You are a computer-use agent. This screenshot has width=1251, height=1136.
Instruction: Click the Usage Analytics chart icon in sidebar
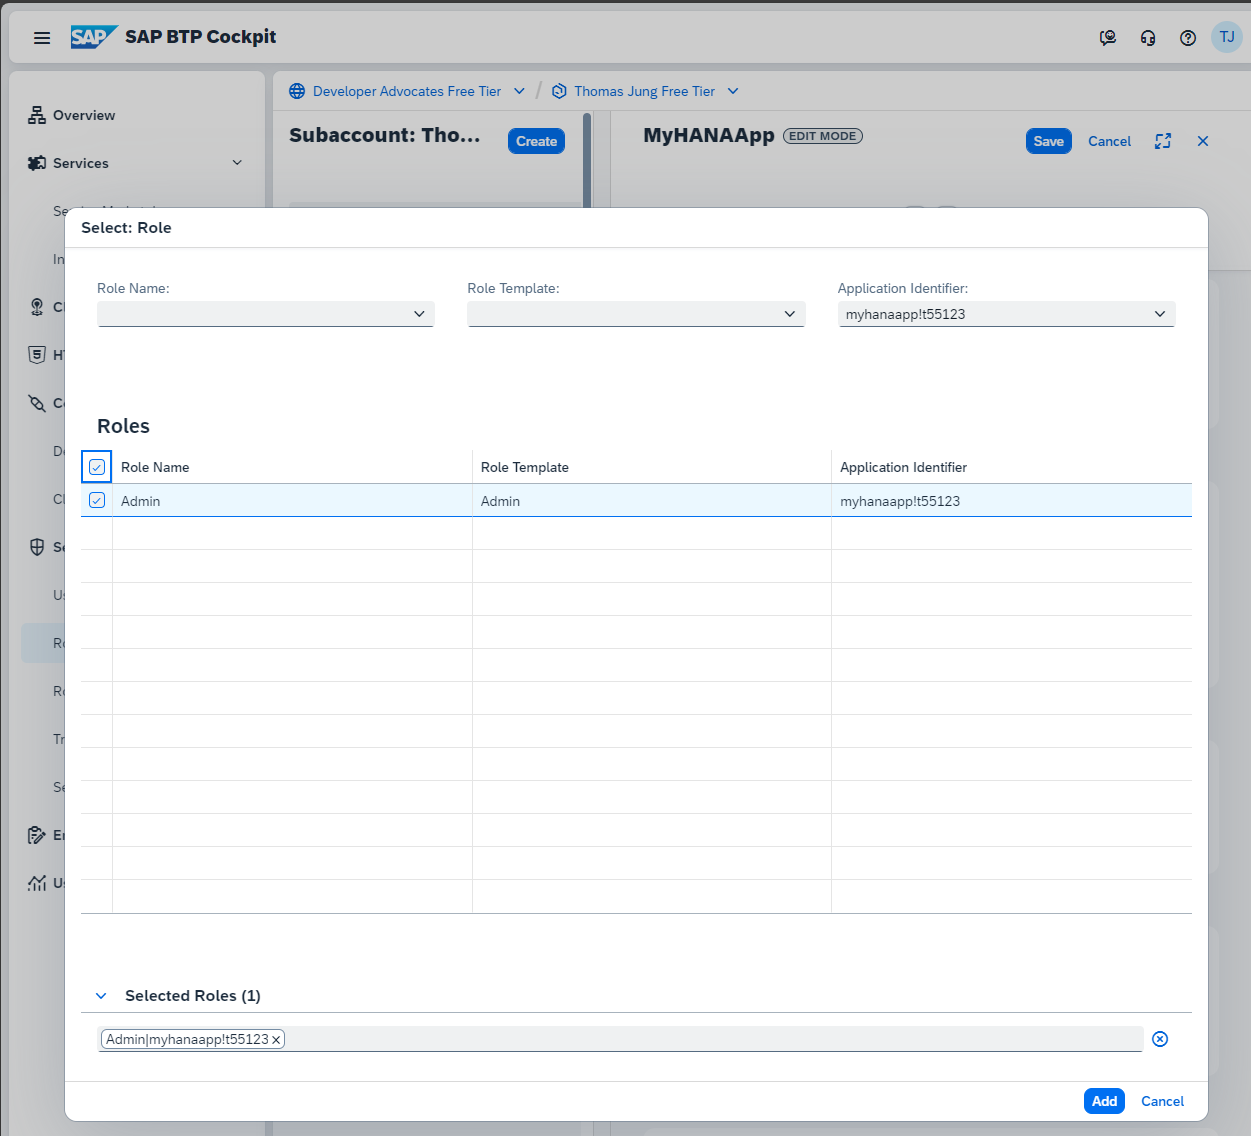[37, 883]
